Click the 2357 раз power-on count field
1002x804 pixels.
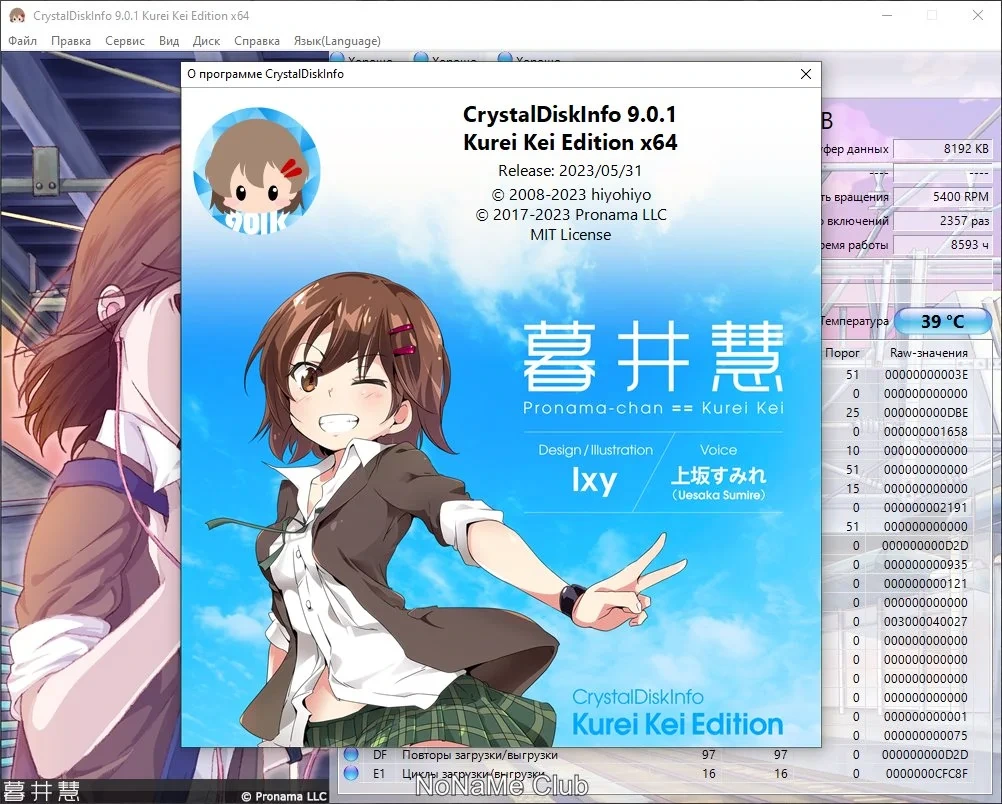pos(943,220)
